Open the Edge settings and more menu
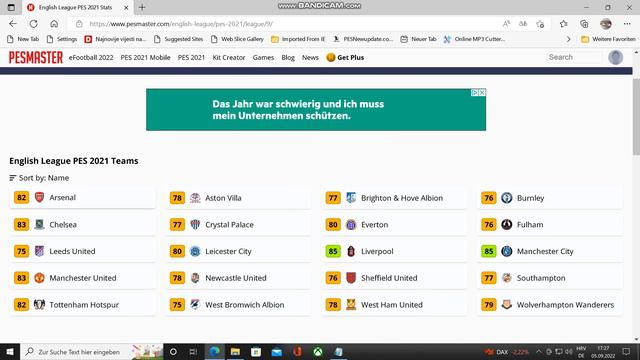Image resolution: width=640 pixels, height=360 pixels. [x=627, y=24]
